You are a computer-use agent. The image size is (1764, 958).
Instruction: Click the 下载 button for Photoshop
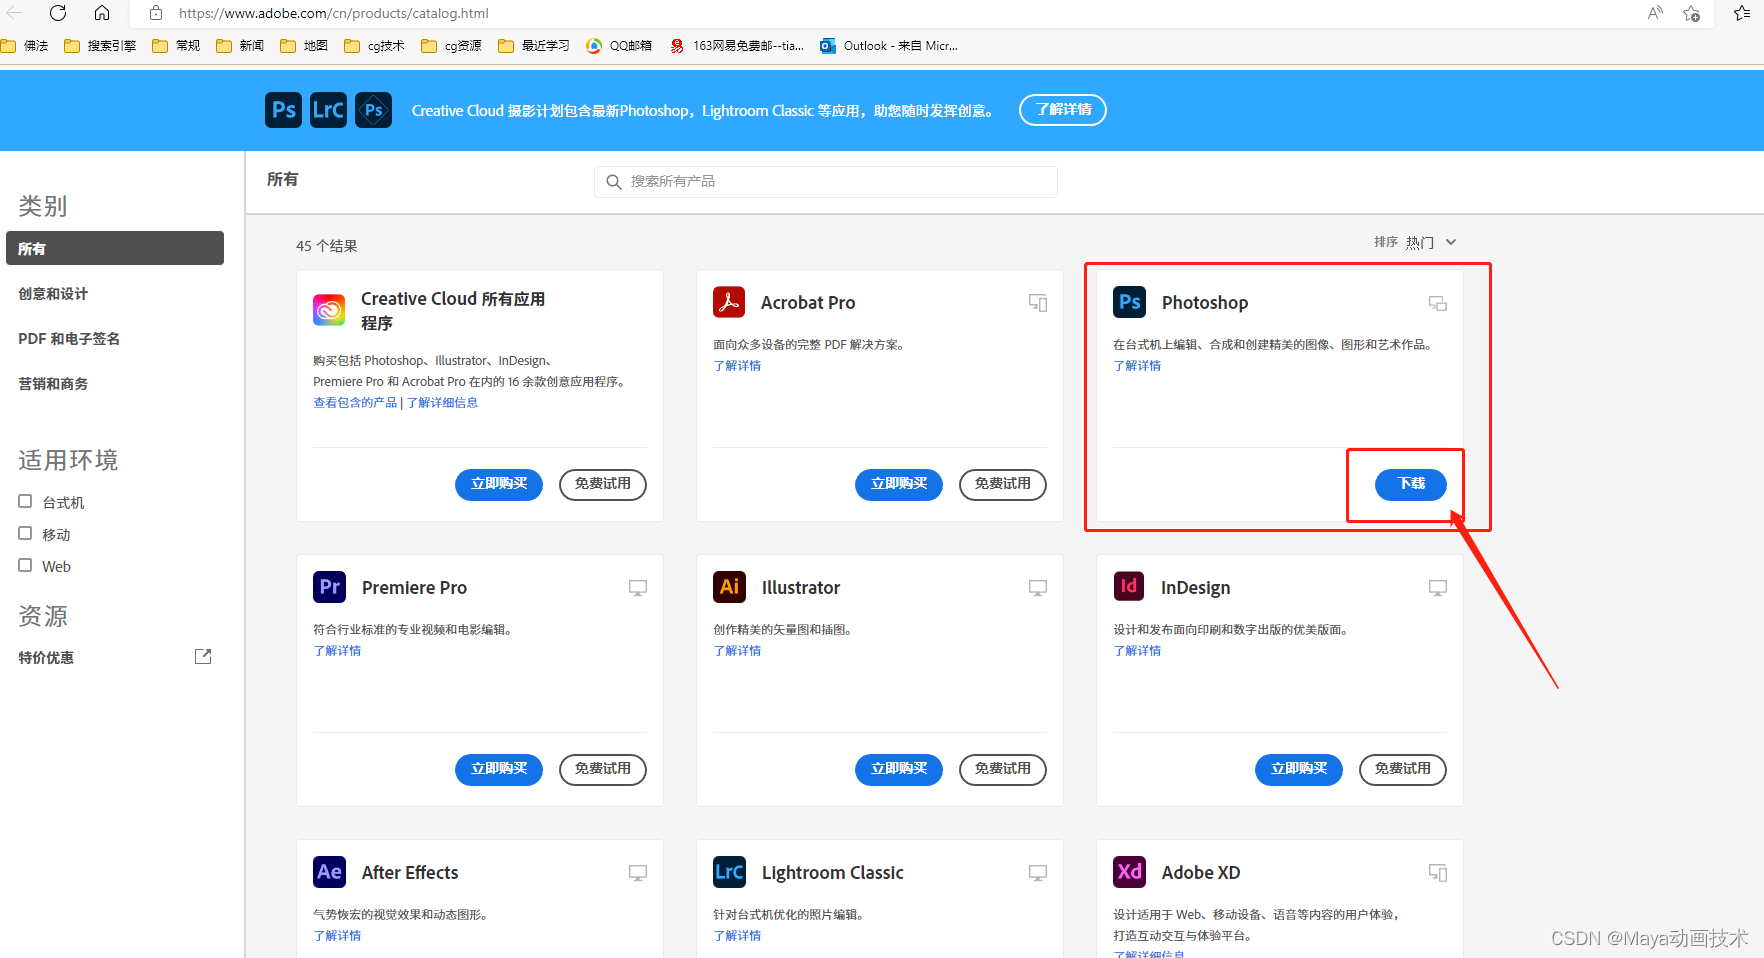point(1411,484)
